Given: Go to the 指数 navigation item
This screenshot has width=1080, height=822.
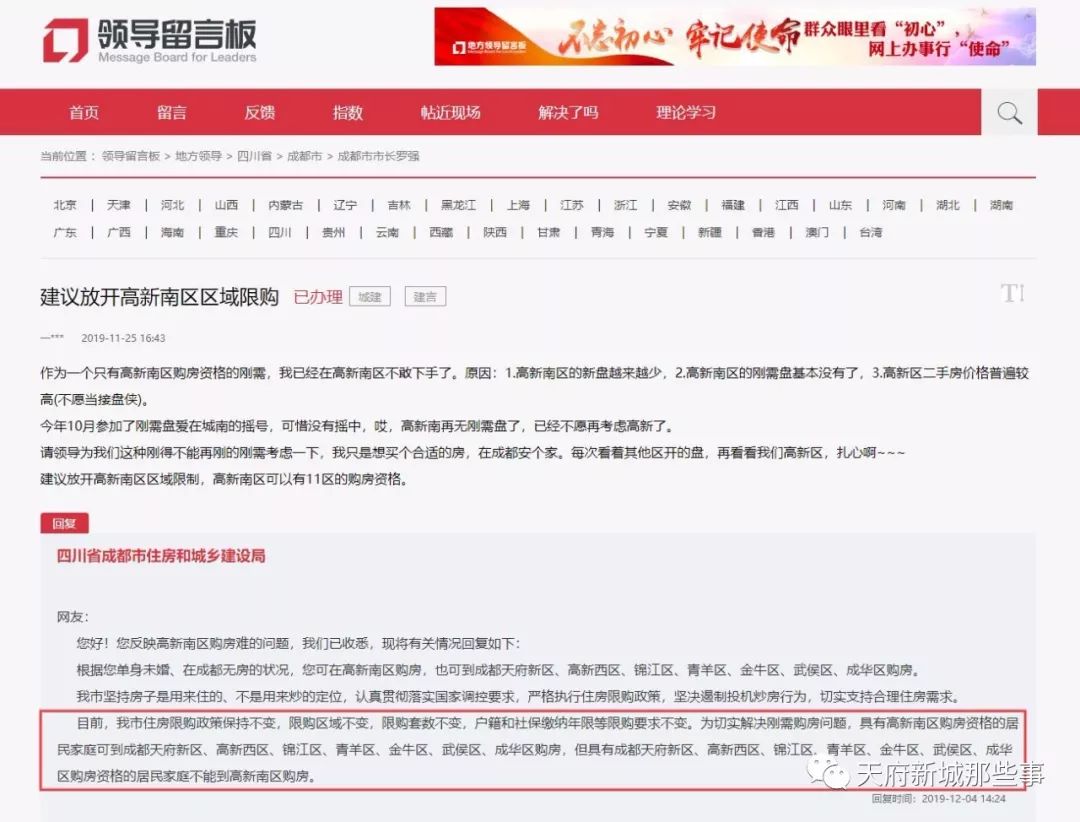Looking at the screenshot, I should click(348, 113).
